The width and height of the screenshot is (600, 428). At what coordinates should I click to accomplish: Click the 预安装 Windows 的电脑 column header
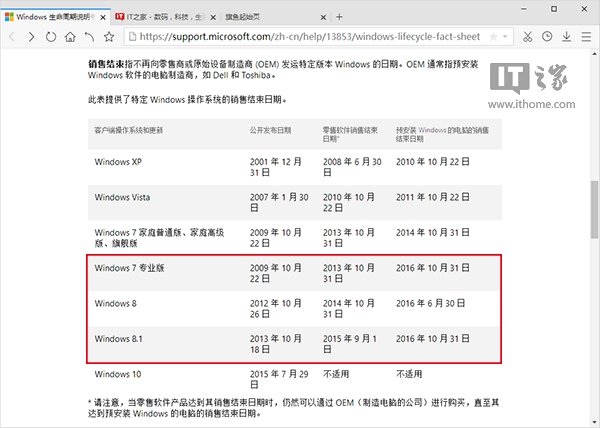[442, 134]
